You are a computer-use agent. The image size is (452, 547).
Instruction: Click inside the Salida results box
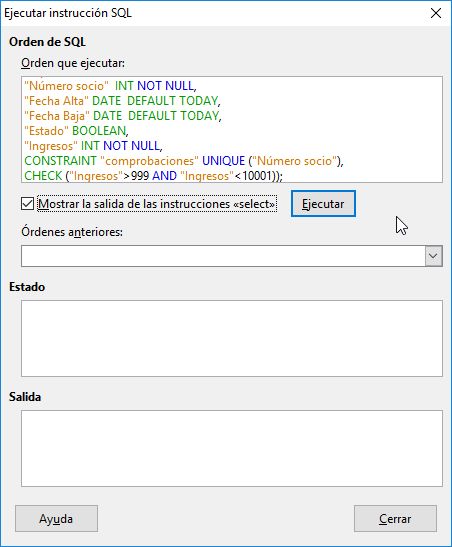tap(232, 449)
